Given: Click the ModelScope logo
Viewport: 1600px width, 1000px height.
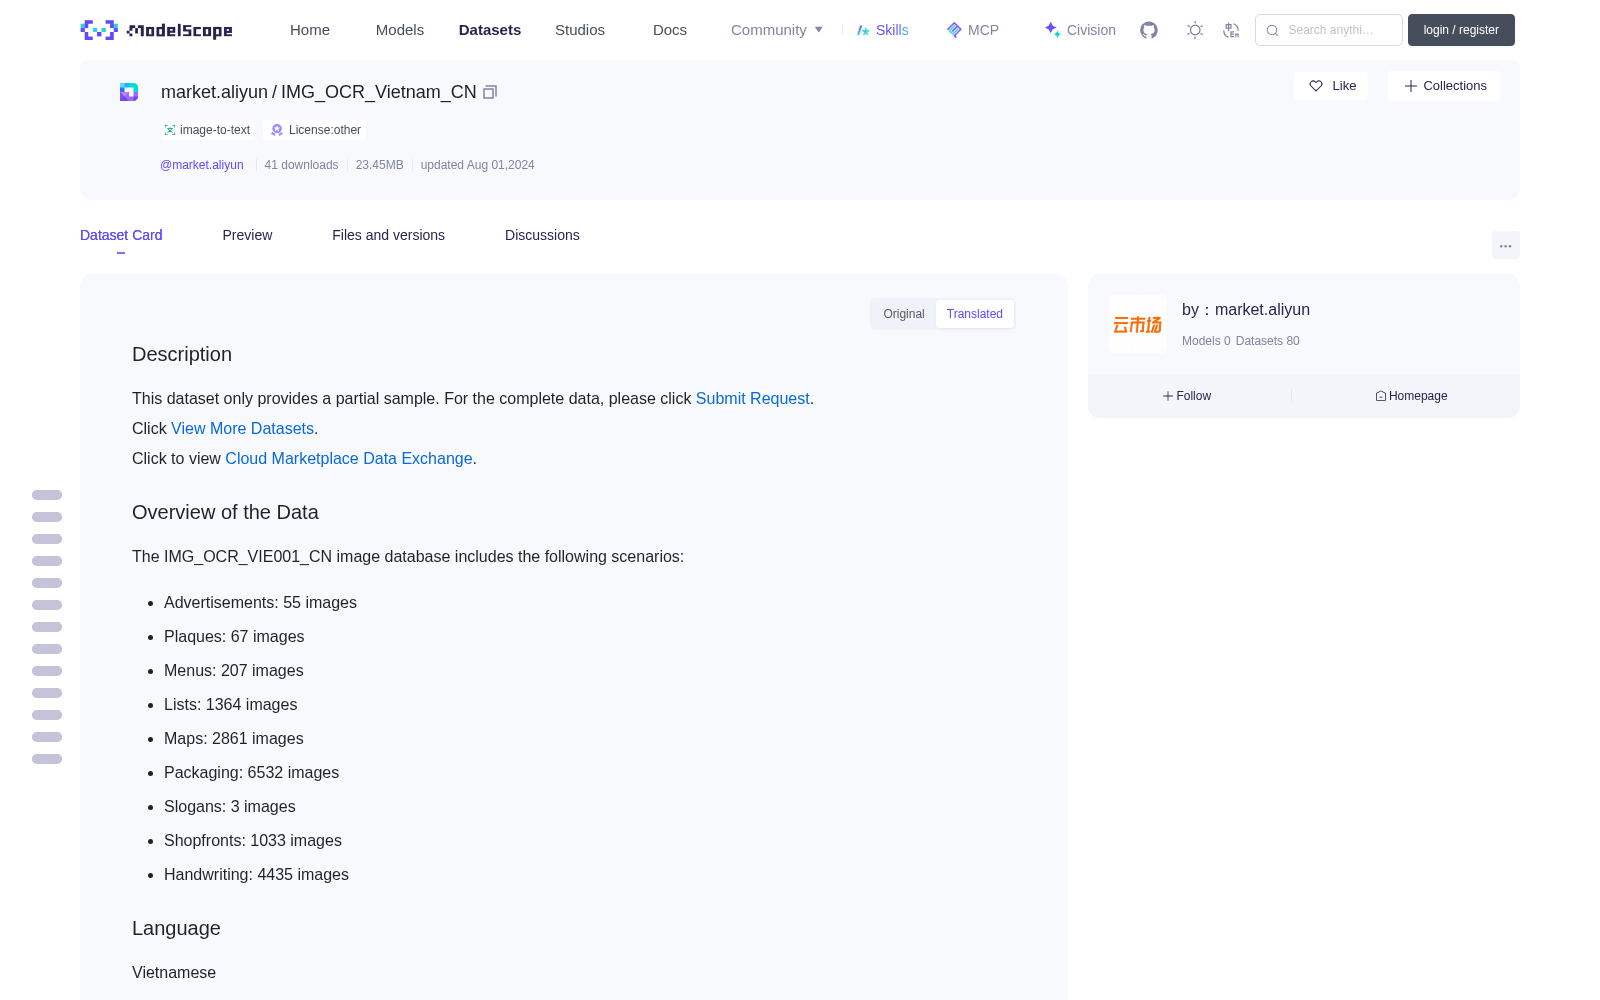Looking at the screenshot, I should 157,30.
